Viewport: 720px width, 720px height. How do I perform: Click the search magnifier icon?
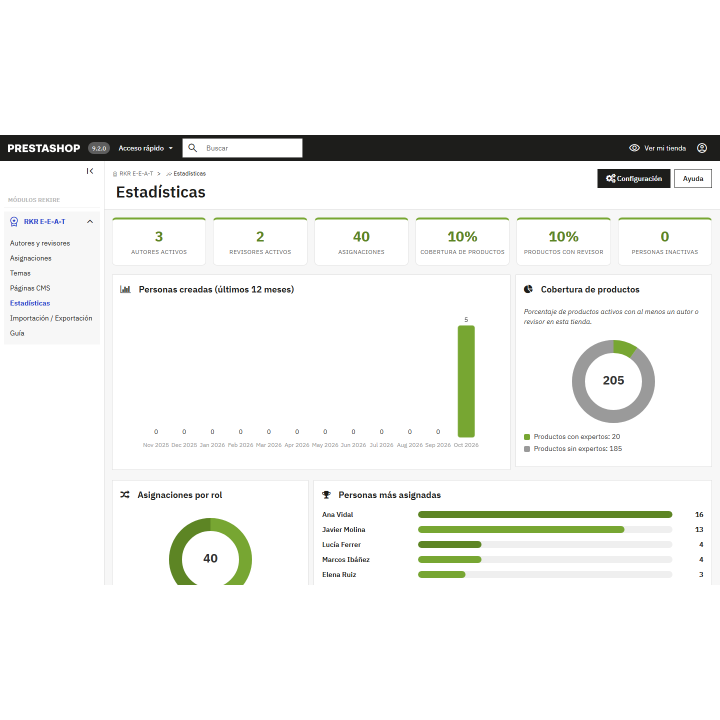pyautogui.click(x=193, y=148)
